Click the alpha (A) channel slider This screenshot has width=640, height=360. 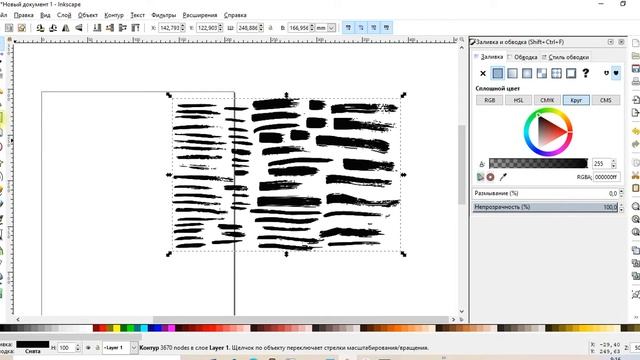[x=538, y=164]
